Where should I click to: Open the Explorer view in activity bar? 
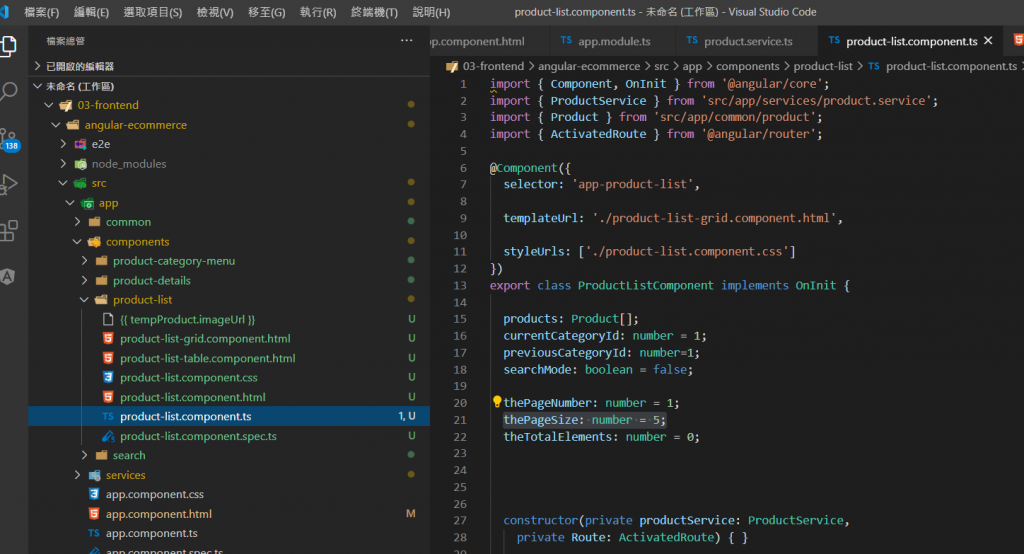(9, 46)
